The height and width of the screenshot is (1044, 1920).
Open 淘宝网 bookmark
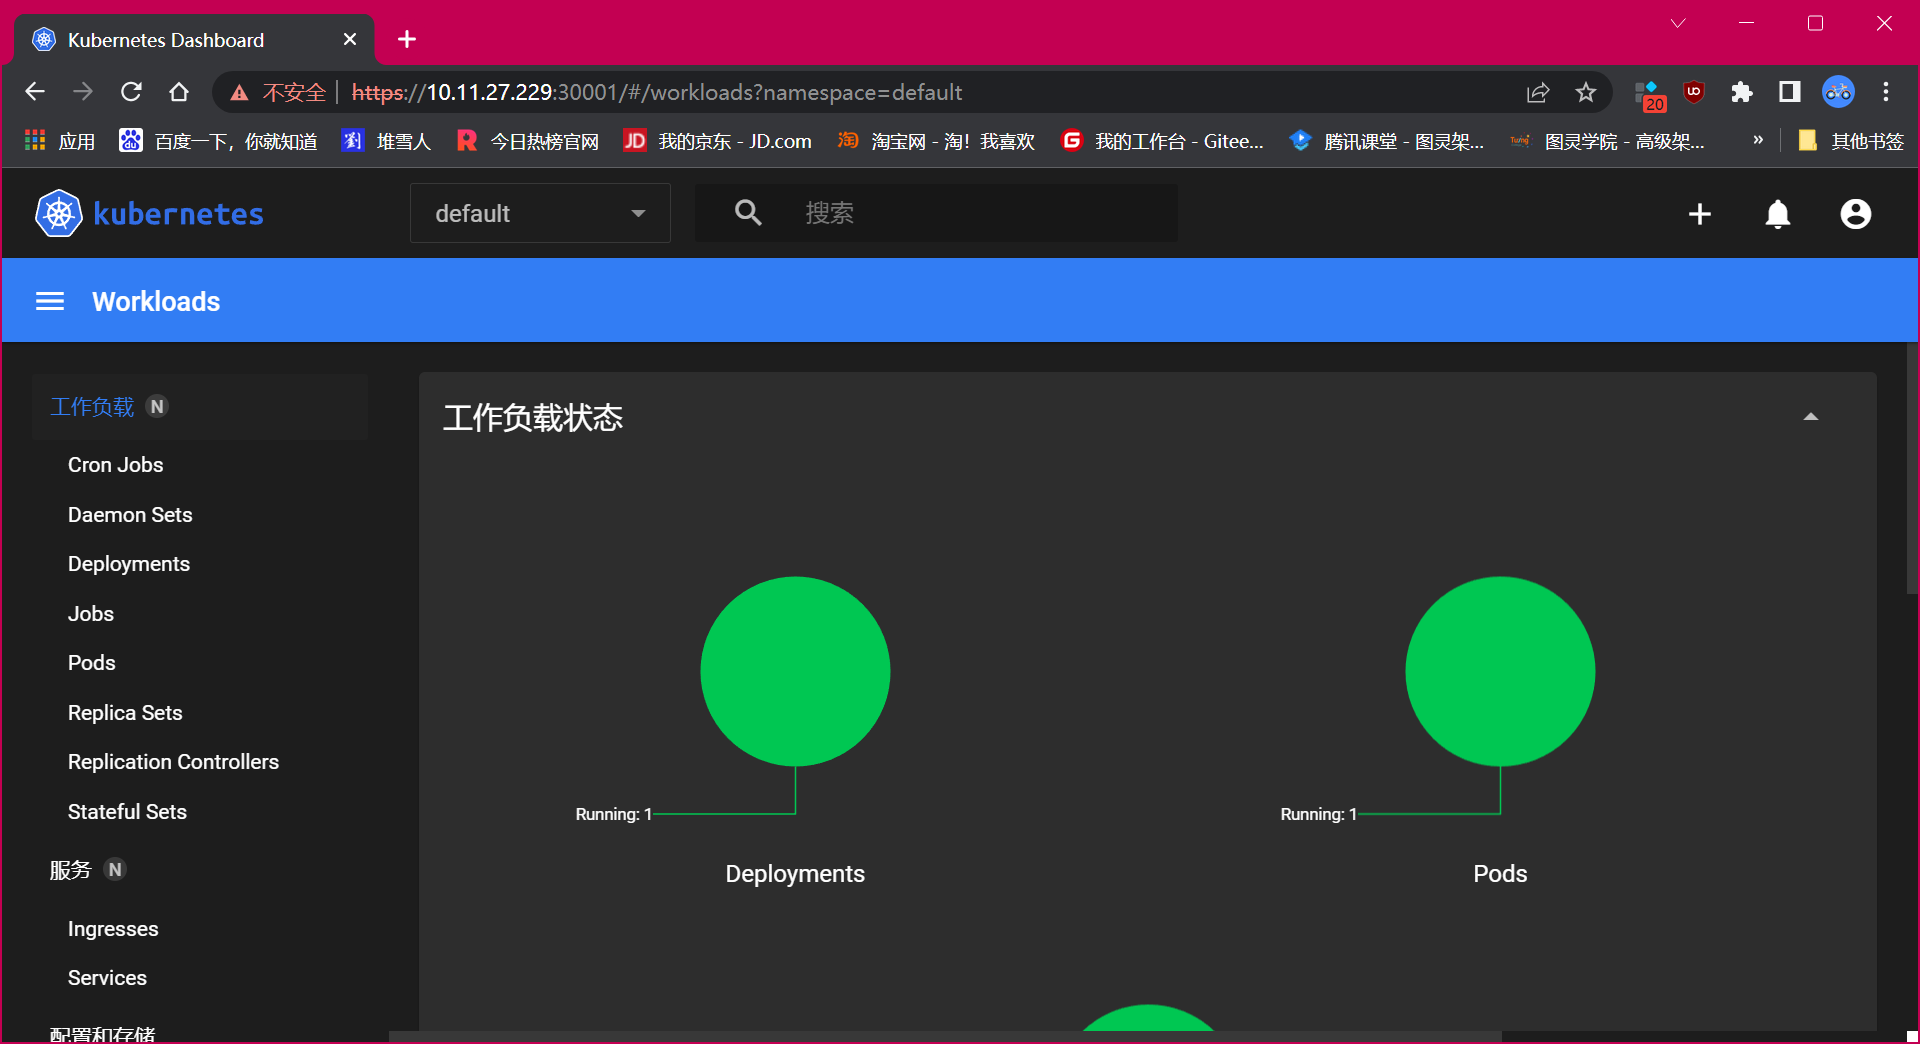click(x=936, y=141)
